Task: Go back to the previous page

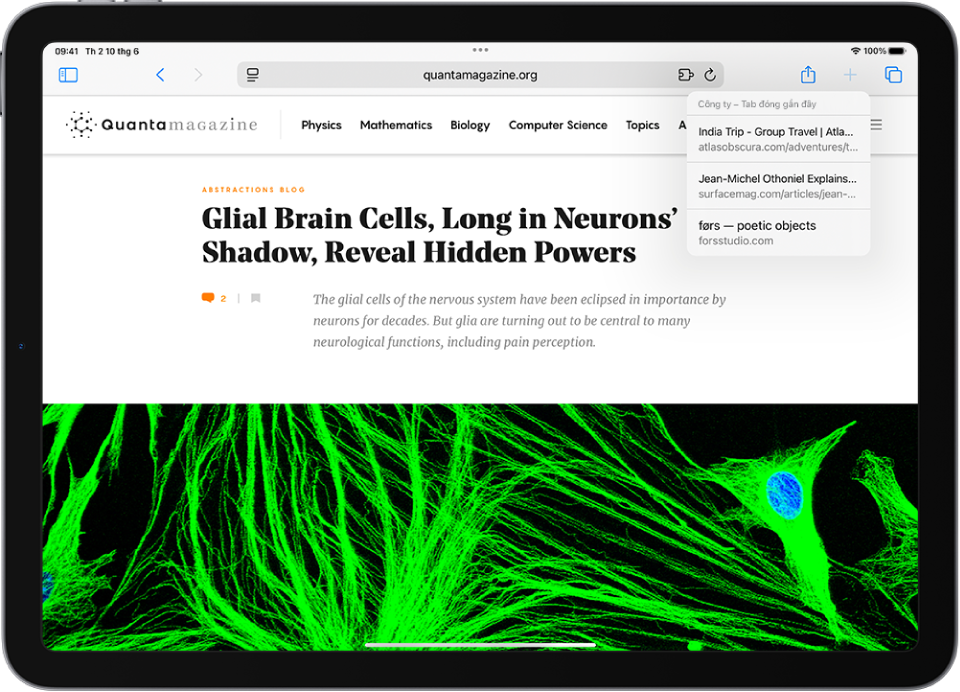Action: pyautogui.click(x=160, y=75)
